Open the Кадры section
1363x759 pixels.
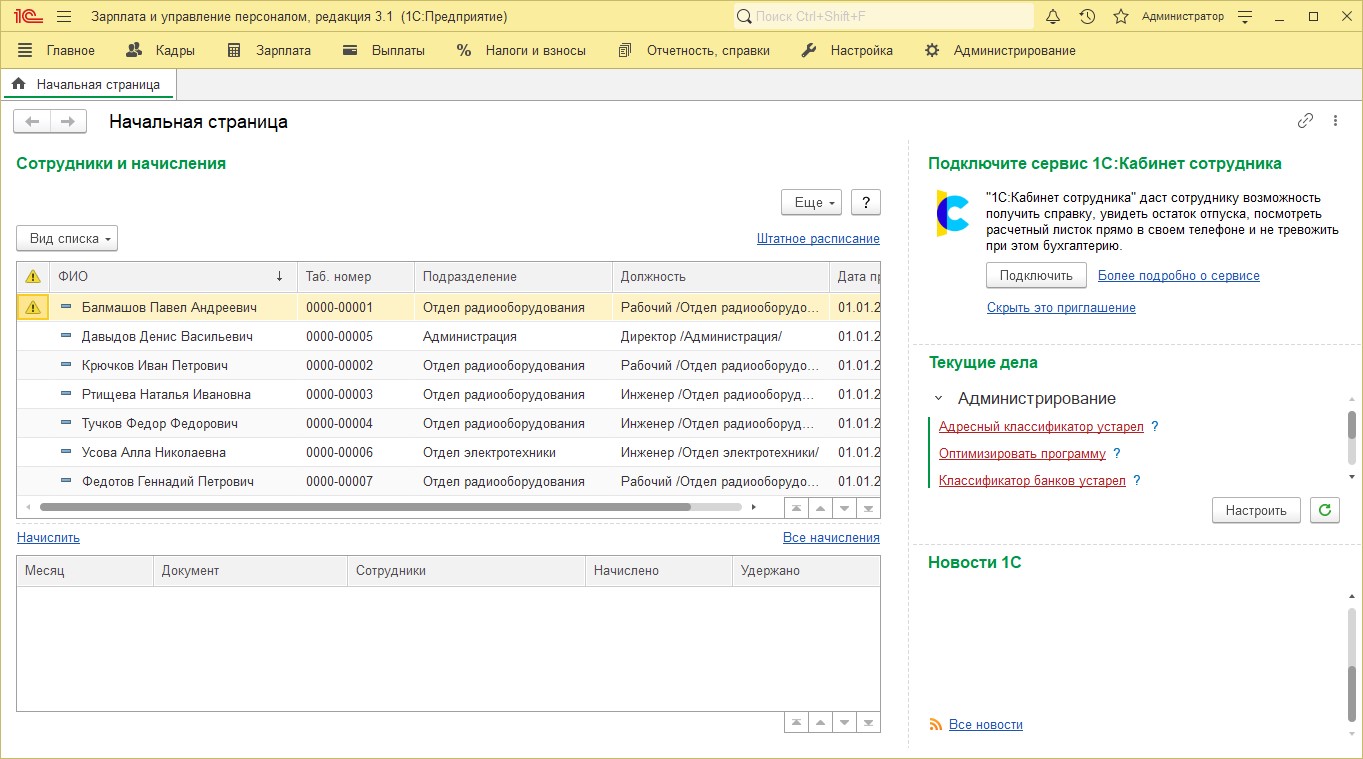[x=161, y=50]
